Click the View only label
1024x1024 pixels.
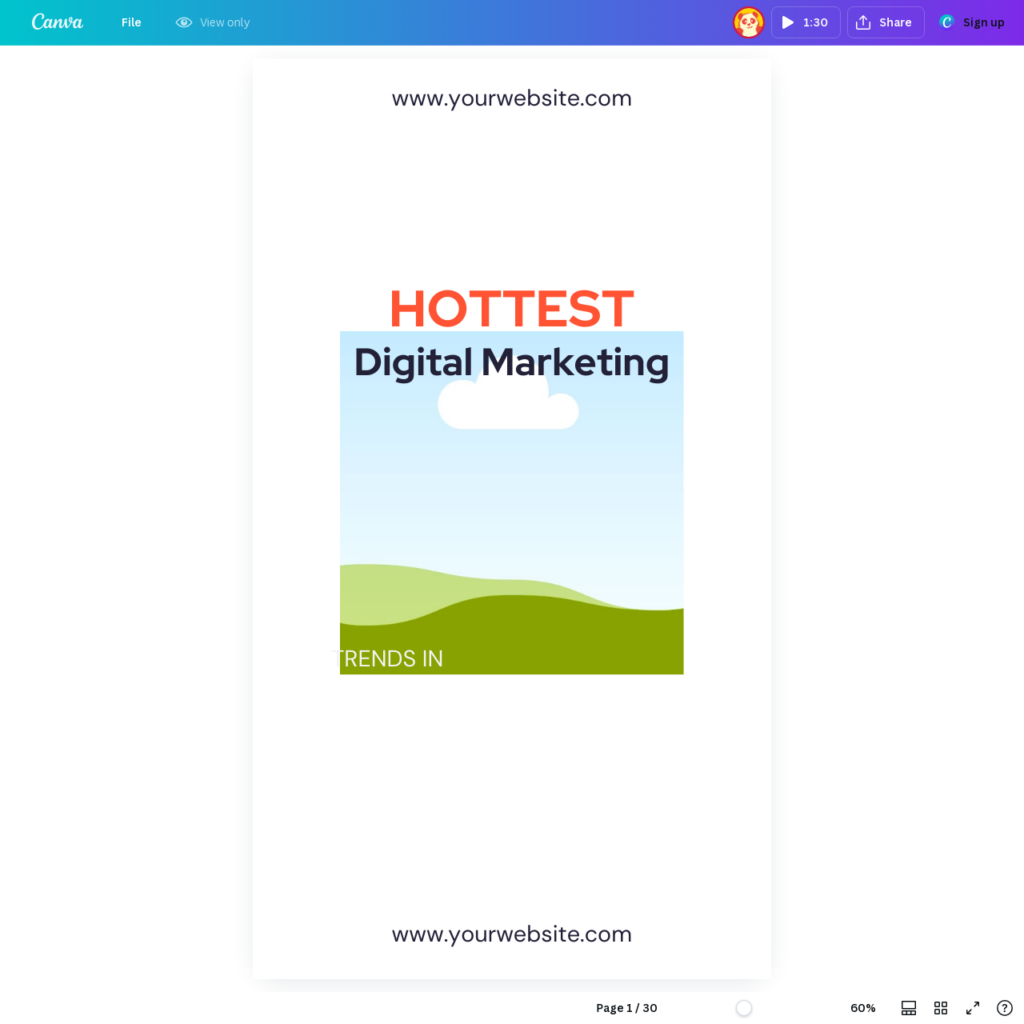(225, 22)
